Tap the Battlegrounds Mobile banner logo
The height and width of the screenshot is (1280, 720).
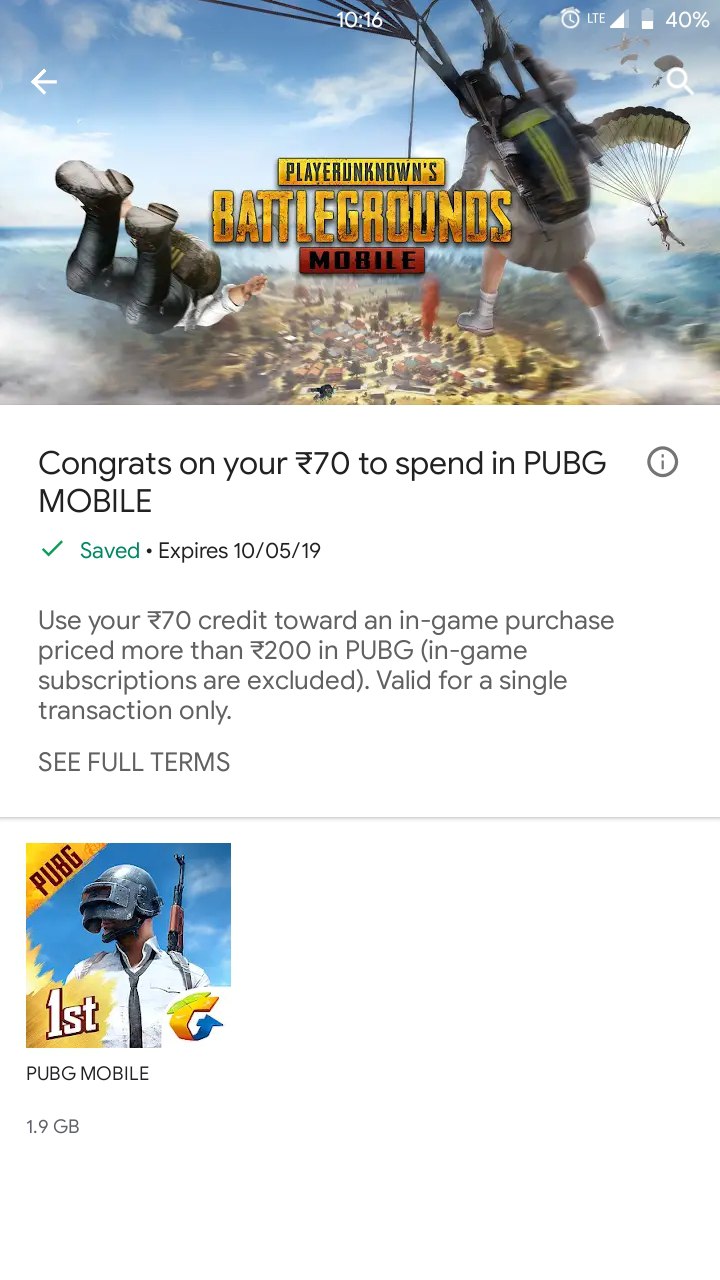pos(362,215)
